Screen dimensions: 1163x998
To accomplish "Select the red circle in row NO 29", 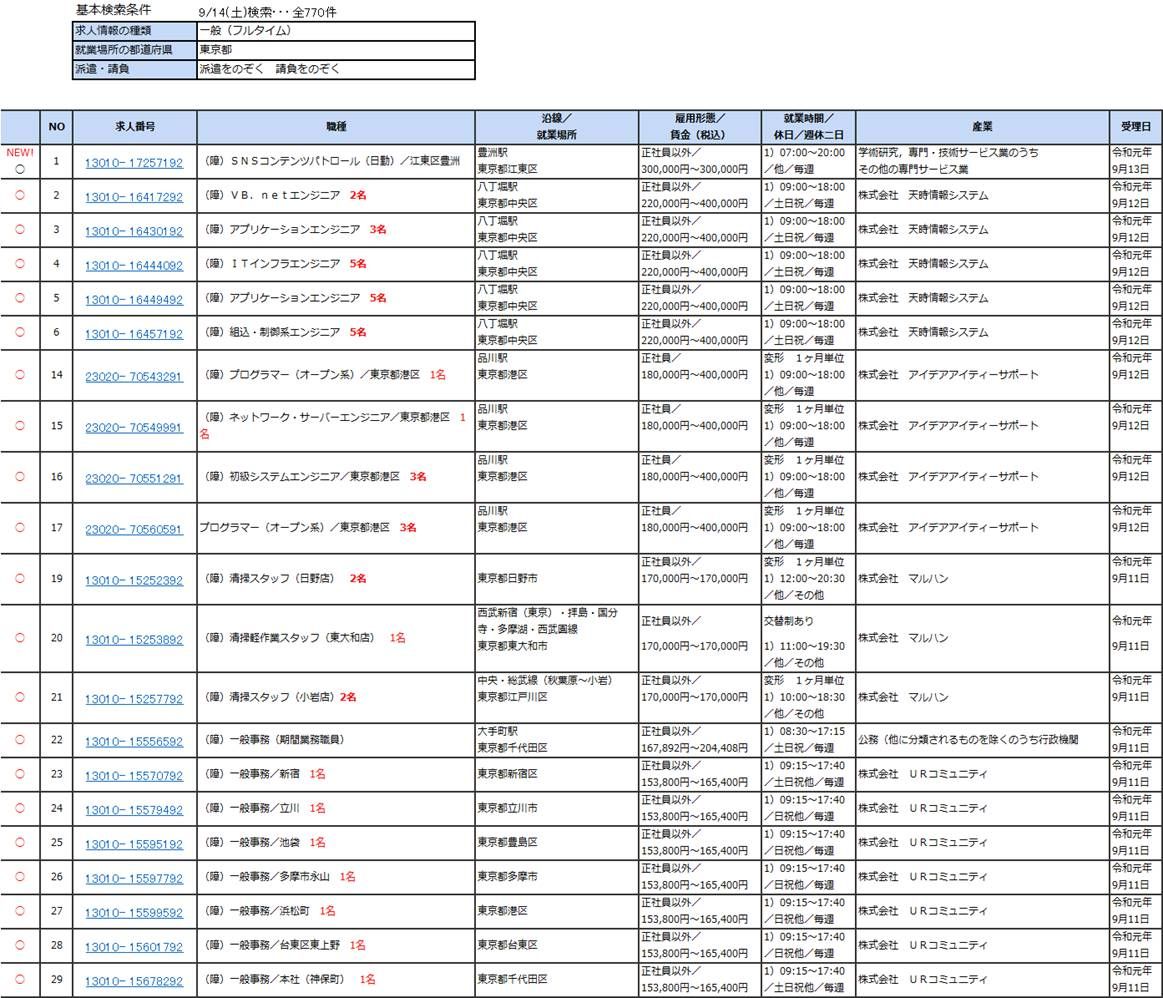I will point(20,979).
